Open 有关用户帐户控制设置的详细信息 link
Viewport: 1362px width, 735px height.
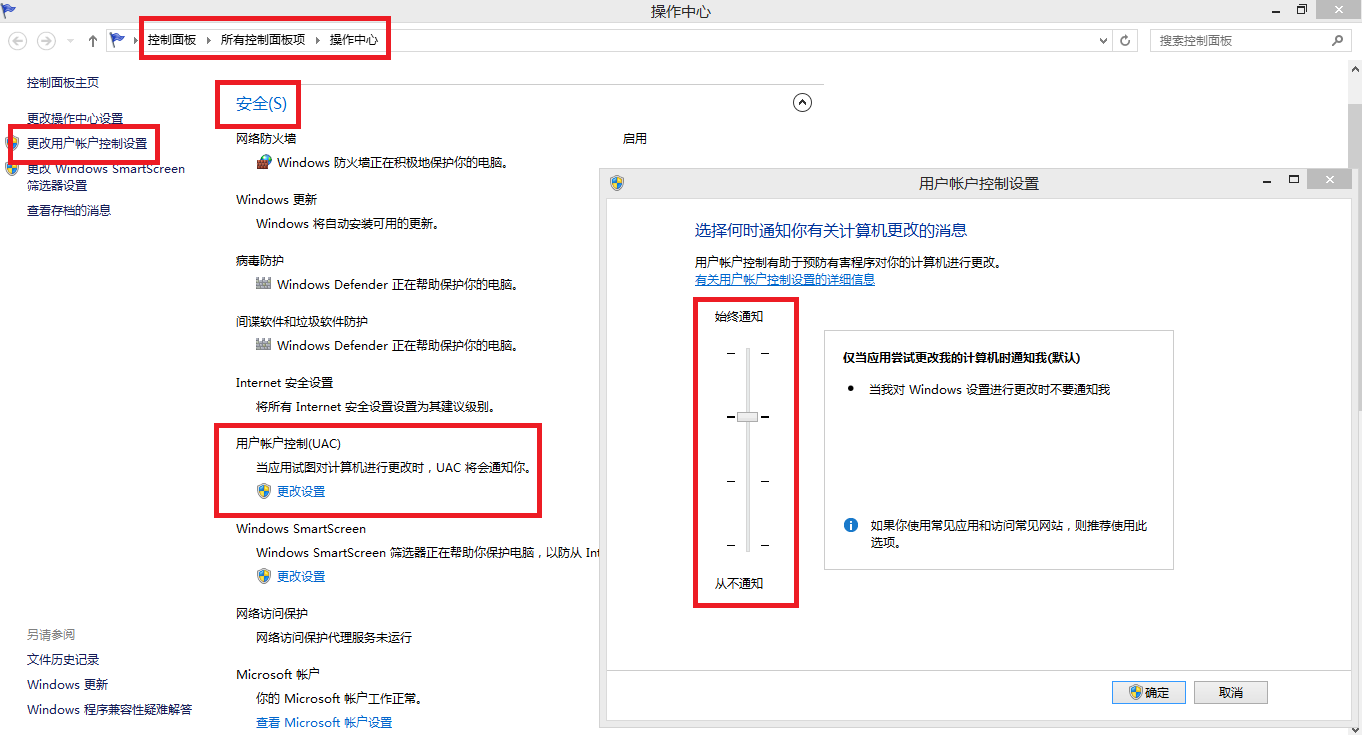click(785, 279)
